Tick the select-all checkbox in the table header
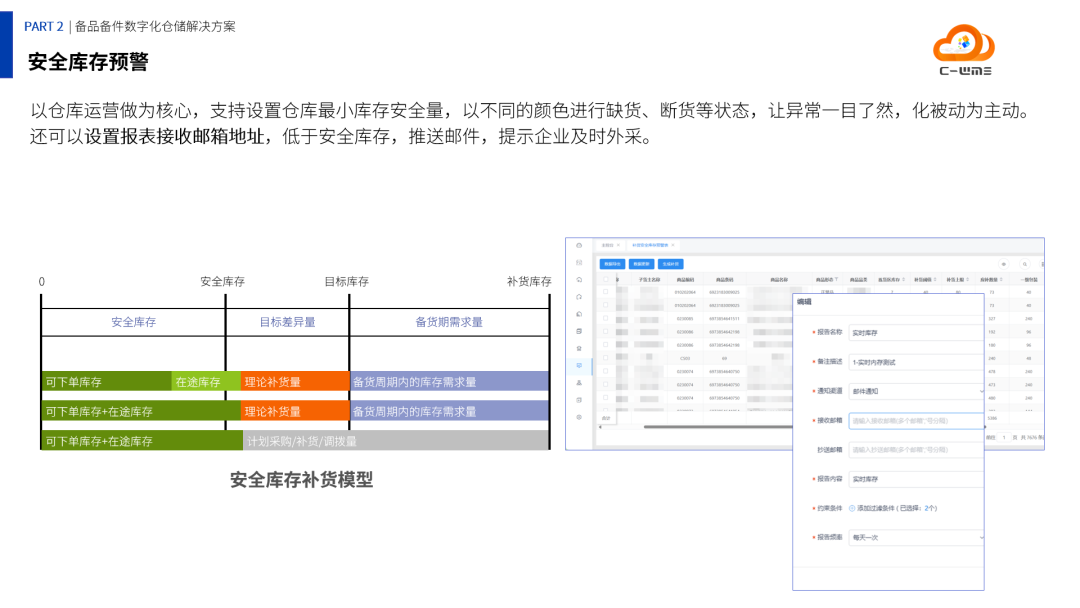Image resolution: width=1080 pixels, height=608 pixels. (x=606, y=280)
